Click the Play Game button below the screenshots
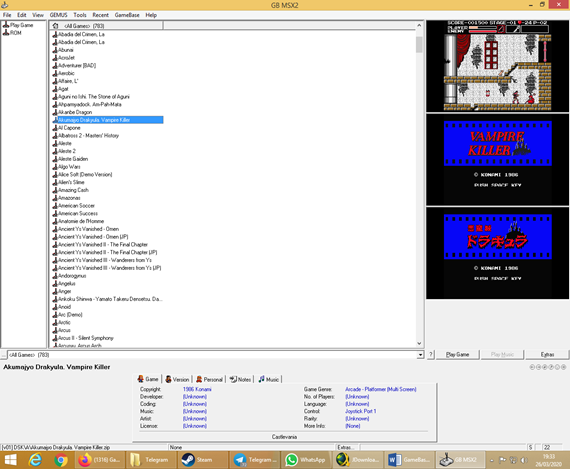This screenshot has height=469, width=570. tap(457, 354)
